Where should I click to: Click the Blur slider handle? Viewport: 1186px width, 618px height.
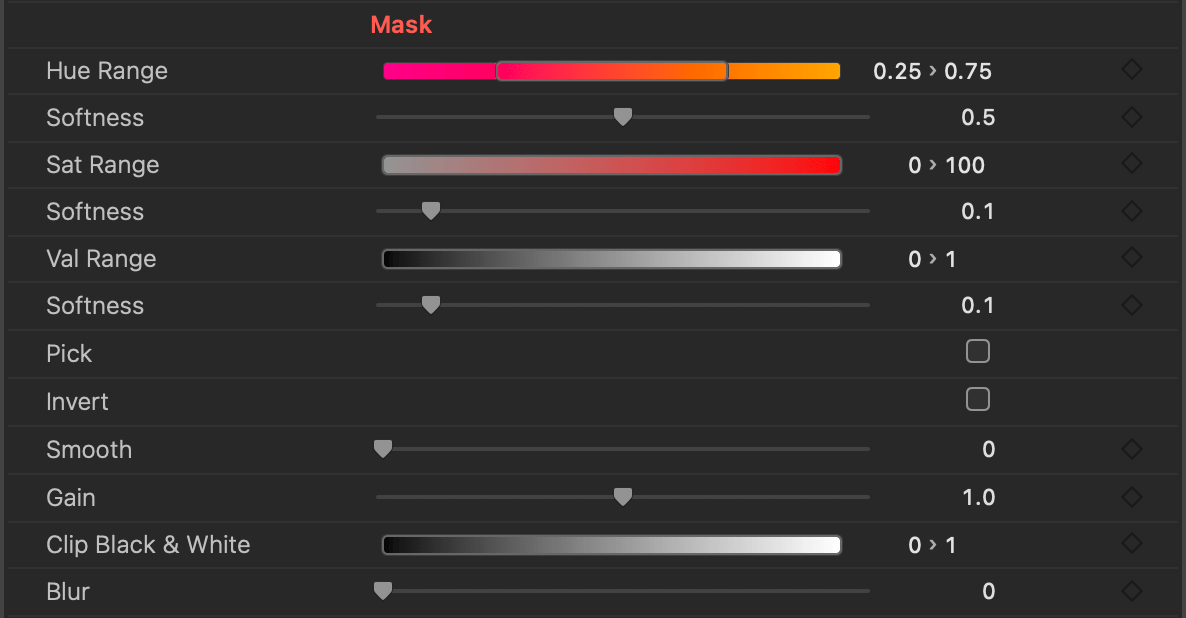[x=382, y=591]
